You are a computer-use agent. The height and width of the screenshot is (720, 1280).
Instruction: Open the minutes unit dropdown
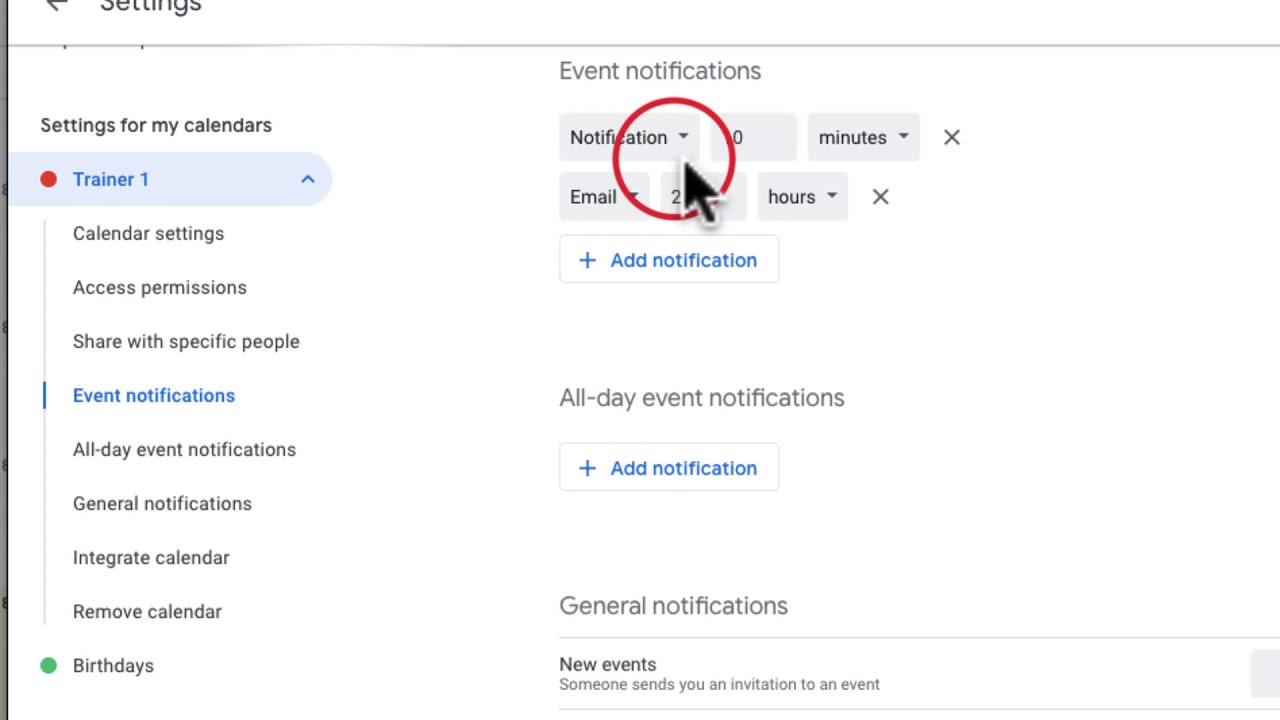click(863, 137)
